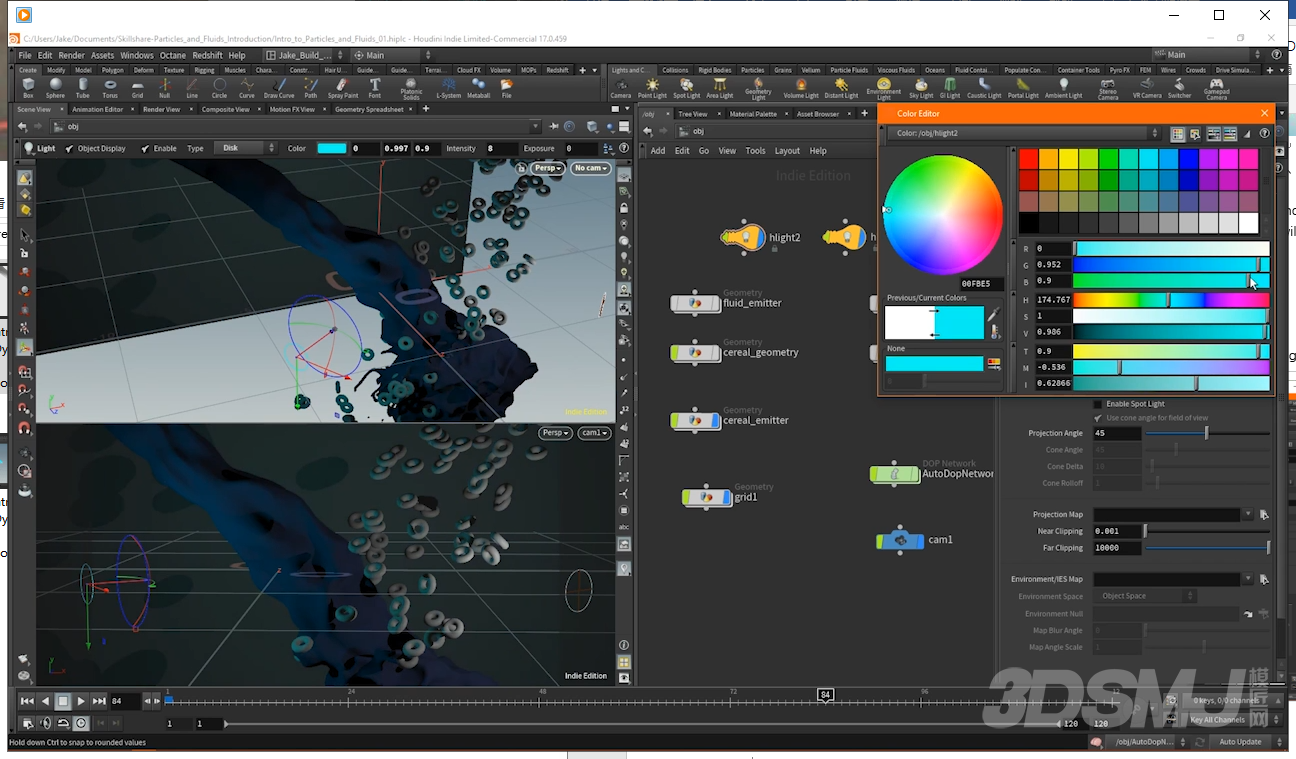Select the Spray Paint shelf tool
Image resolution: width=1296 pixels, height=759 pixels.
click(x=343, y=88)
